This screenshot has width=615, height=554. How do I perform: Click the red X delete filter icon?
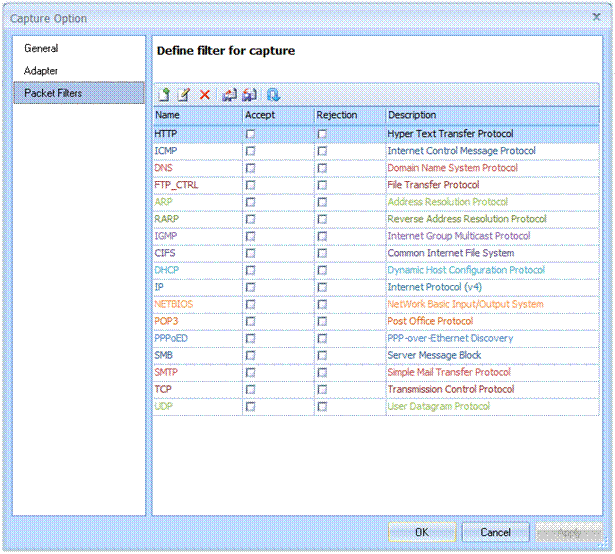(205, 95)
